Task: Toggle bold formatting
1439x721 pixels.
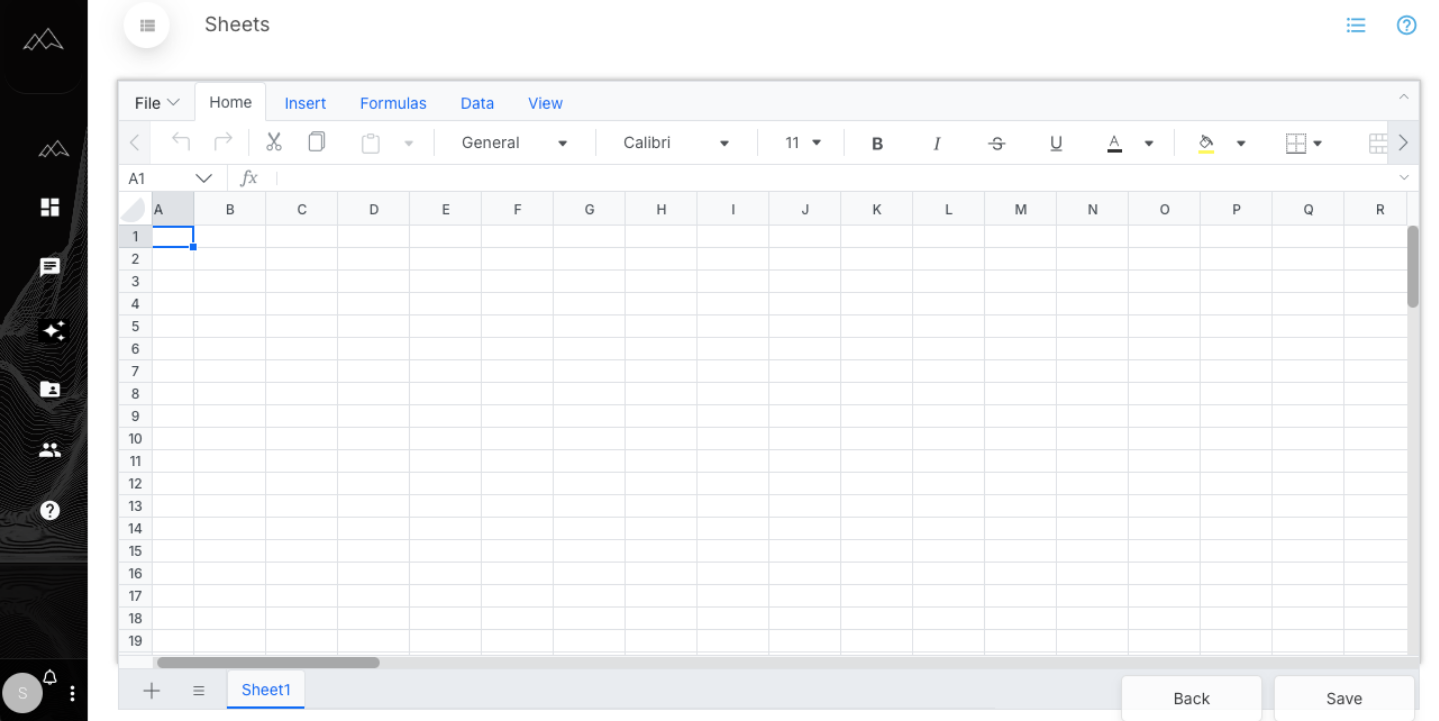Action: coord(876,142)
